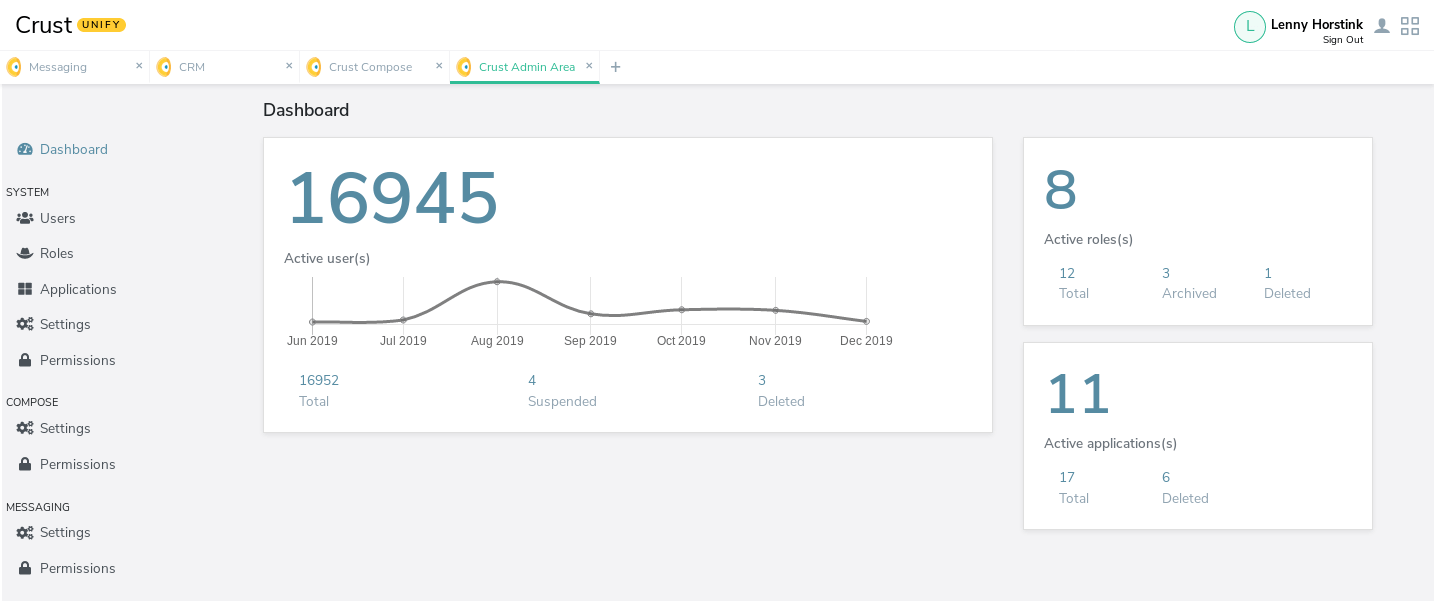Click the System Permissions lock icon
This screenshot has width=1434, height=601.
[25, 360]
